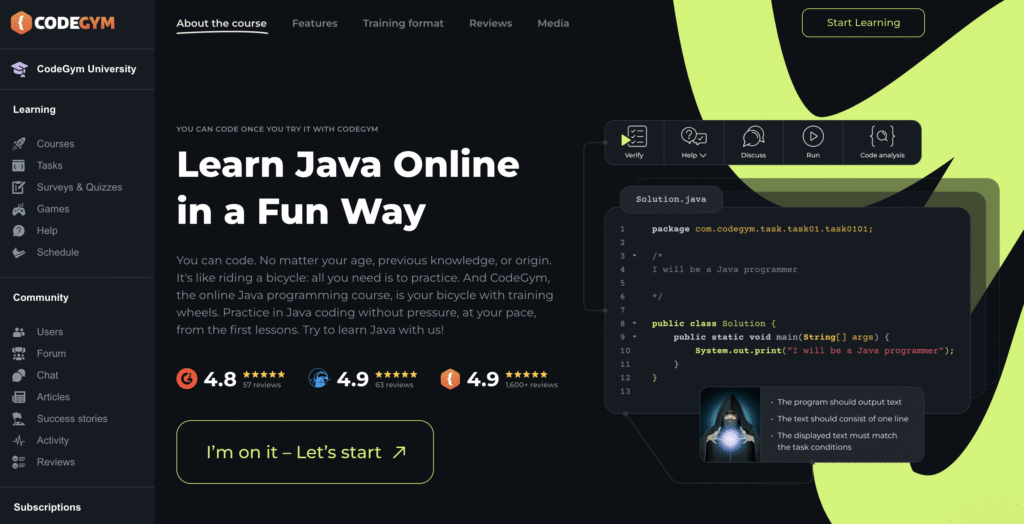Click 'The text should consist of one line'
This screenshot has width=1024, height=524.
pos(842,419)
